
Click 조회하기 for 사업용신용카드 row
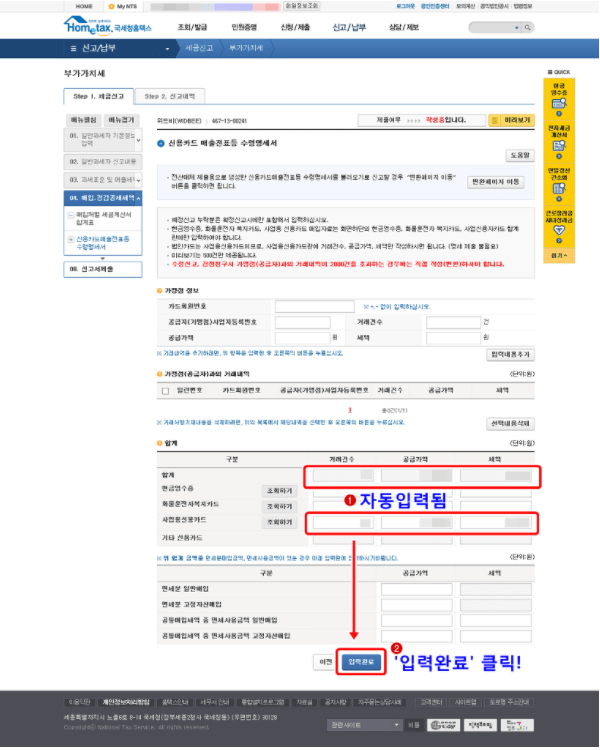point(279,522)
